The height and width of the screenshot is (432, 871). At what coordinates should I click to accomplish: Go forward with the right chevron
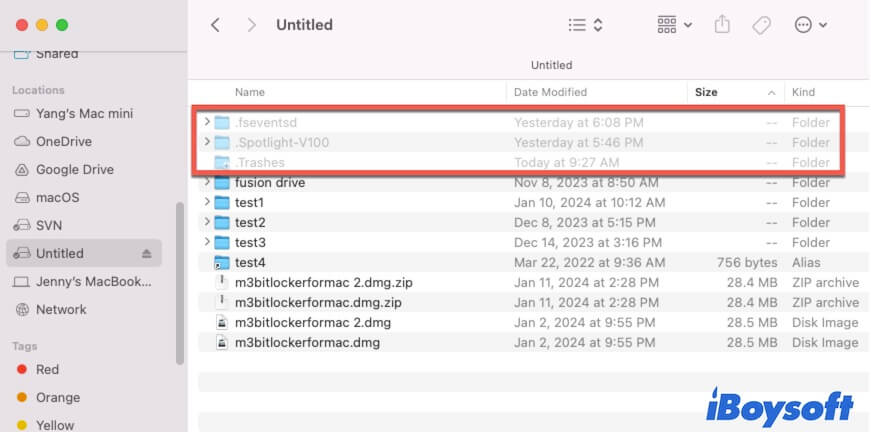click(x=251, y=25)
